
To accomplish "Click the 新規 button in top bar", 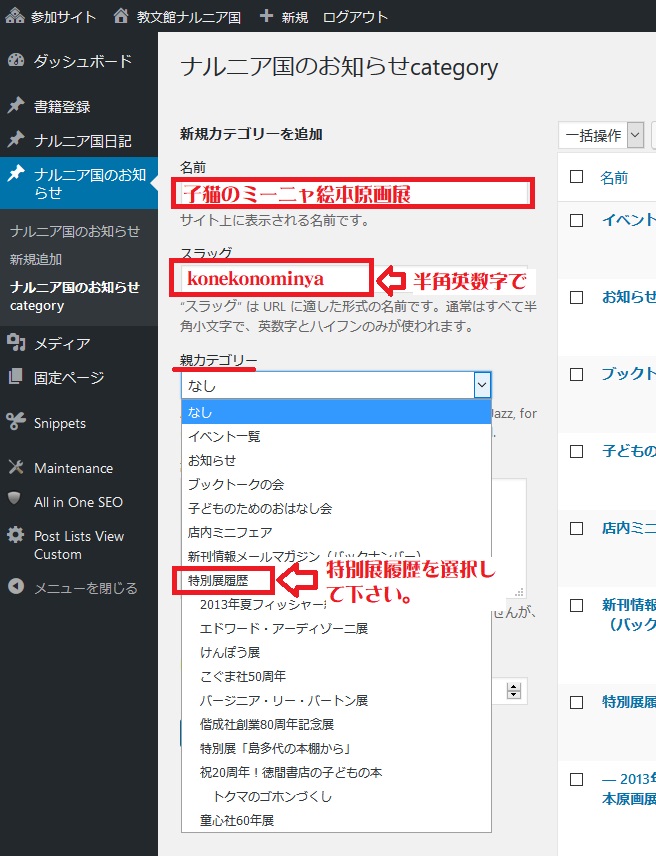I will coord(284,17).
